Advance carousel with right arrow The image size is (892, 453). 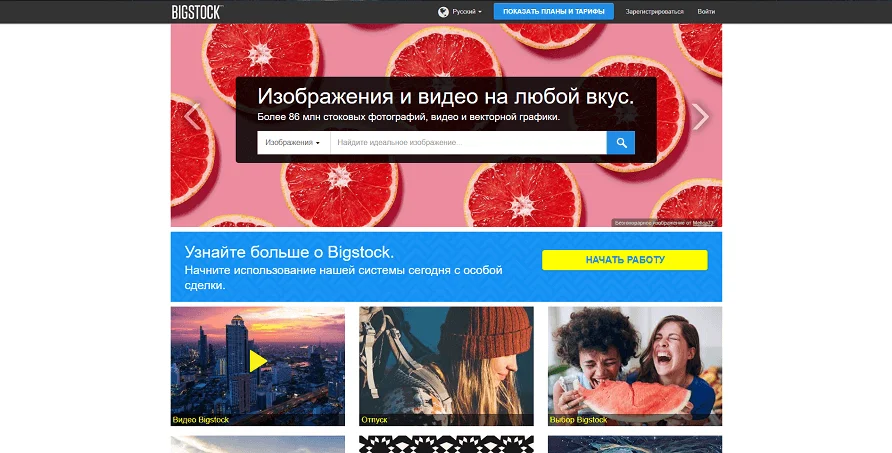point(700,117)
